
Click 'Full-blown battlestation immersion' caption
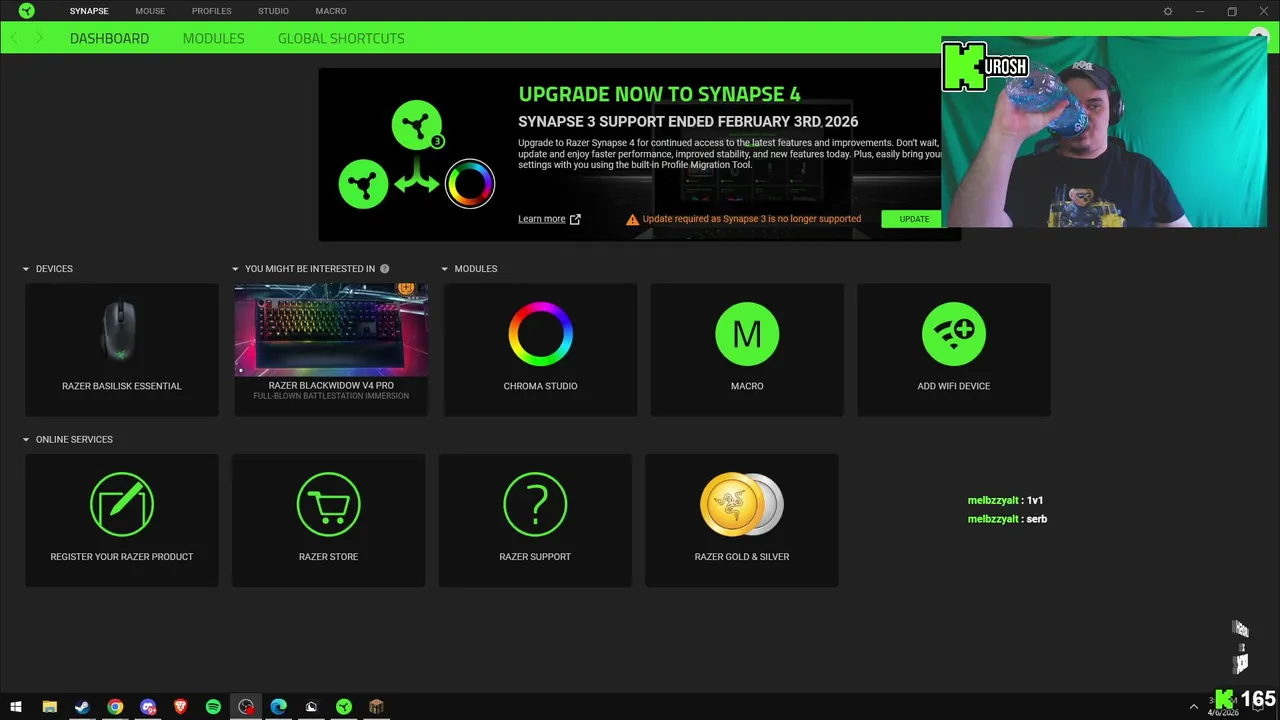[331, 396]
